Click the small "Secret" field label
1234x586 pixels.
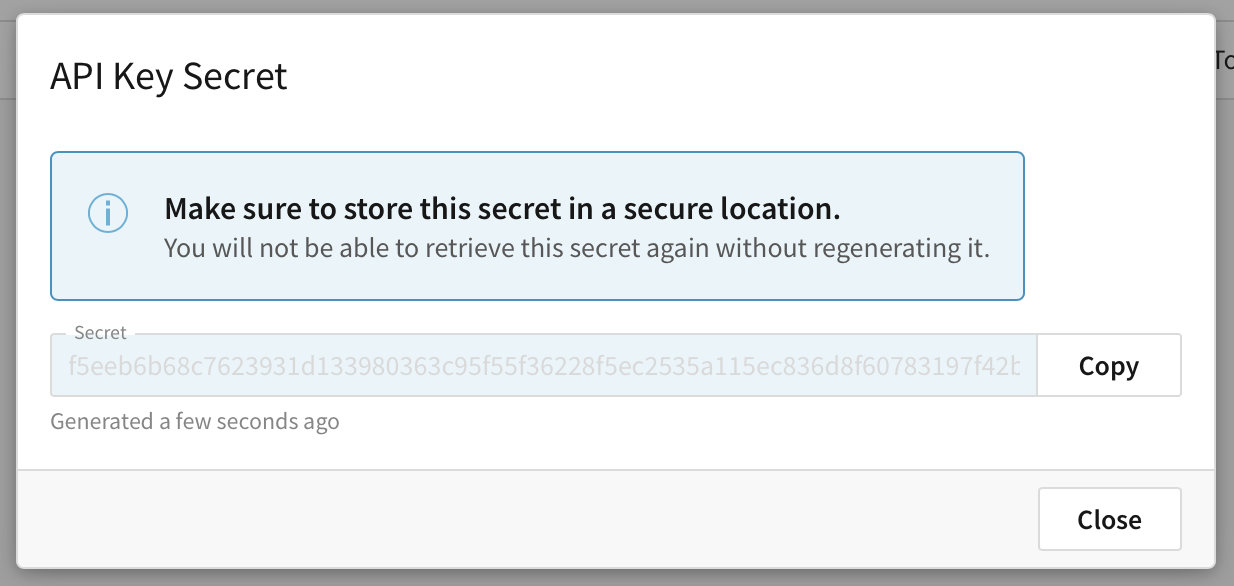(101, 333)
